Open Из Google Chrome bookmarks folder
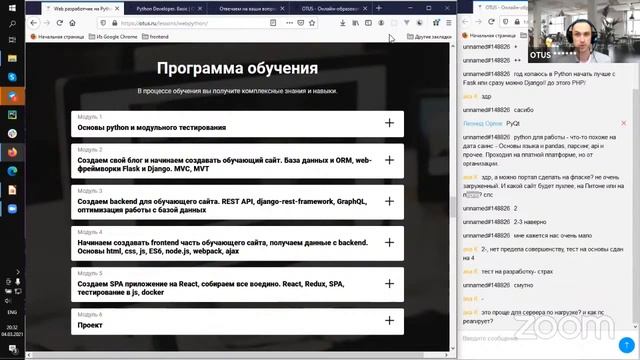The image size is (640, 360). (113, 37)
